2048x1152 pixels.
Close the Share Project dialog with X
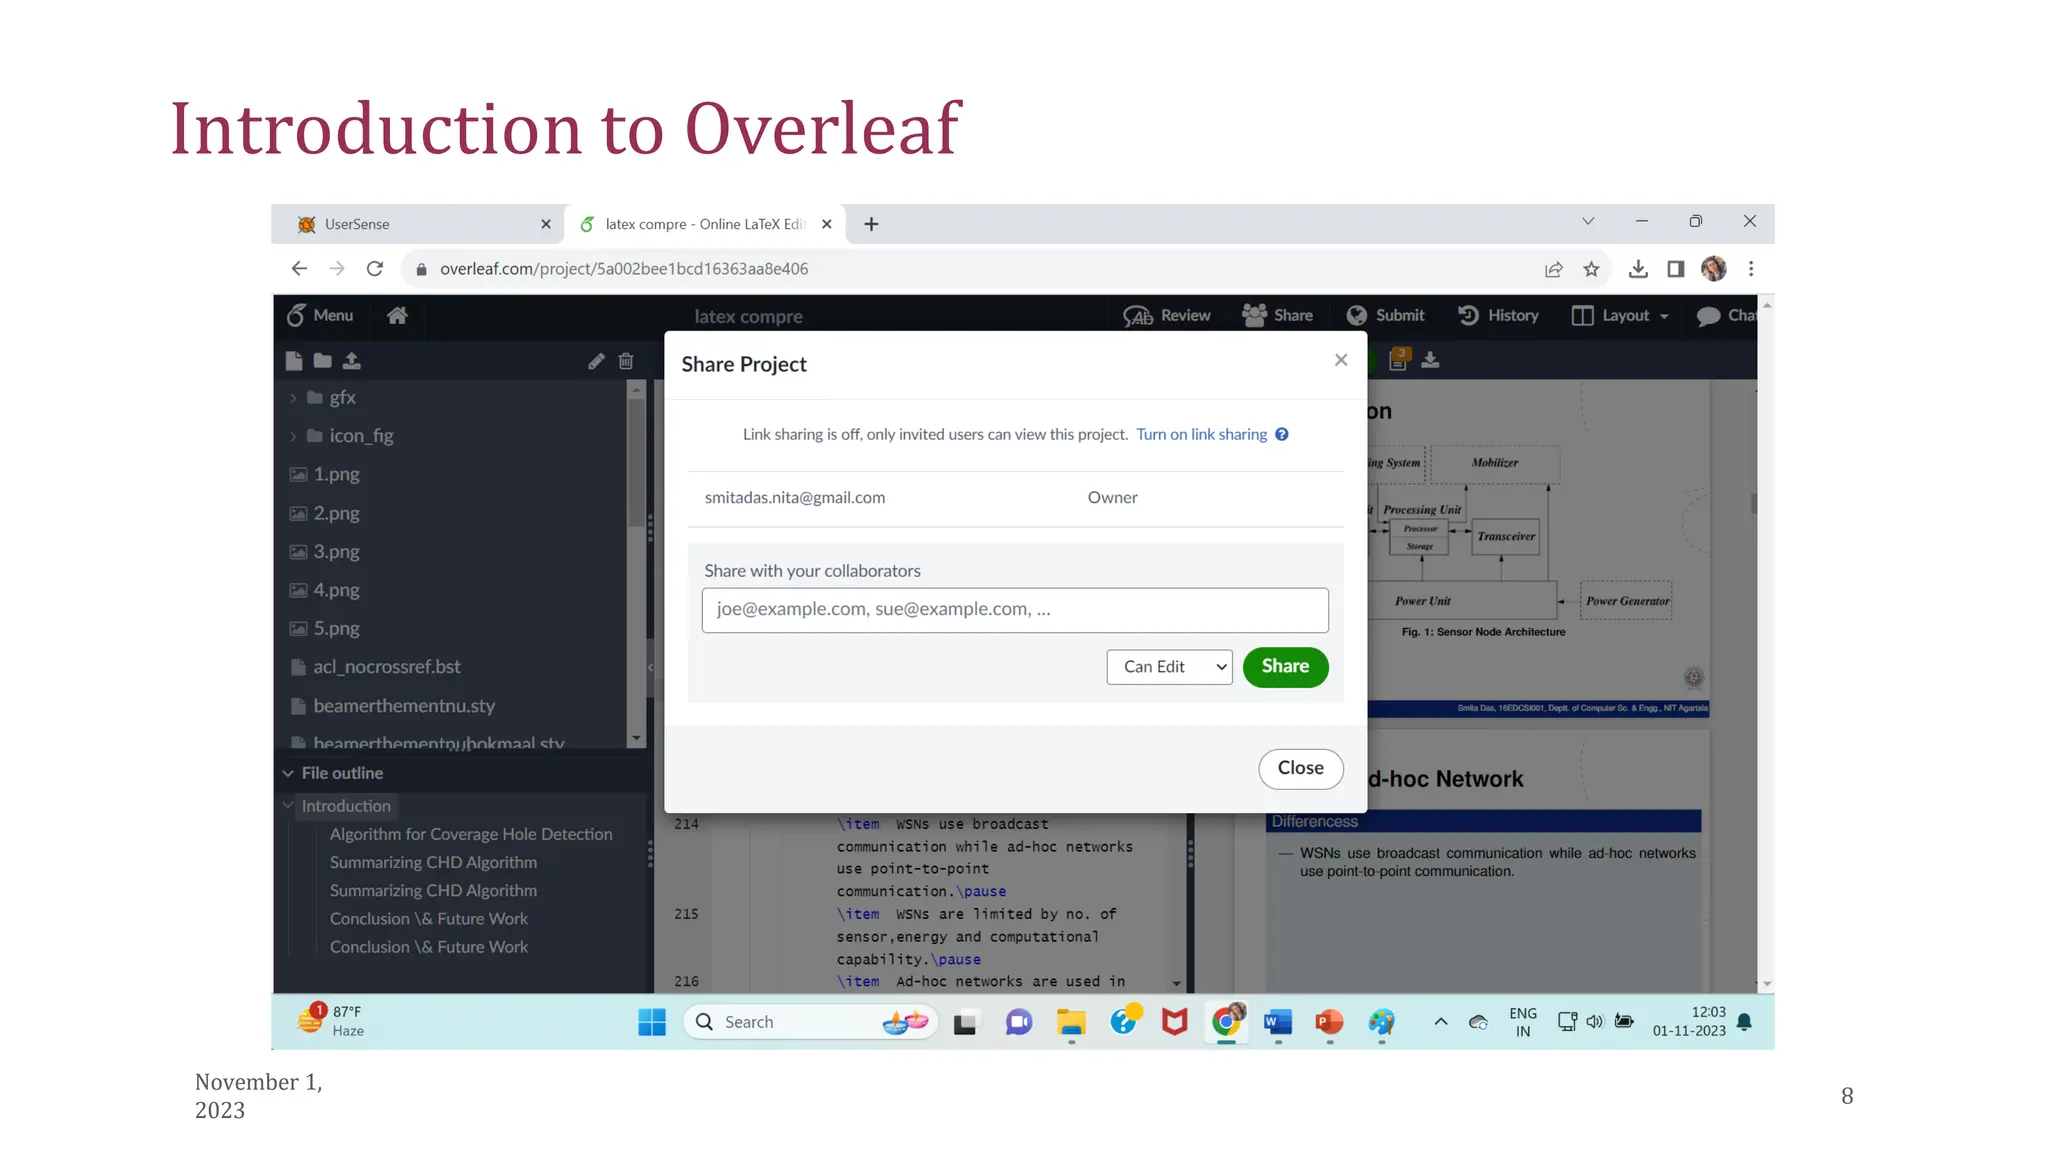pos(1341,360)
